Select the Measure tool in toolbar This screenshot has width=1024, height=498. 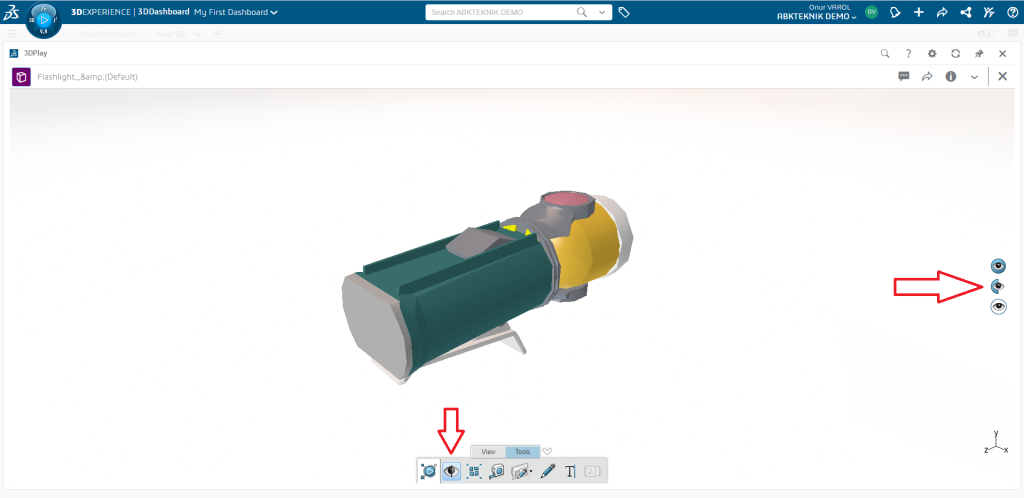click(x=497, y=471)
